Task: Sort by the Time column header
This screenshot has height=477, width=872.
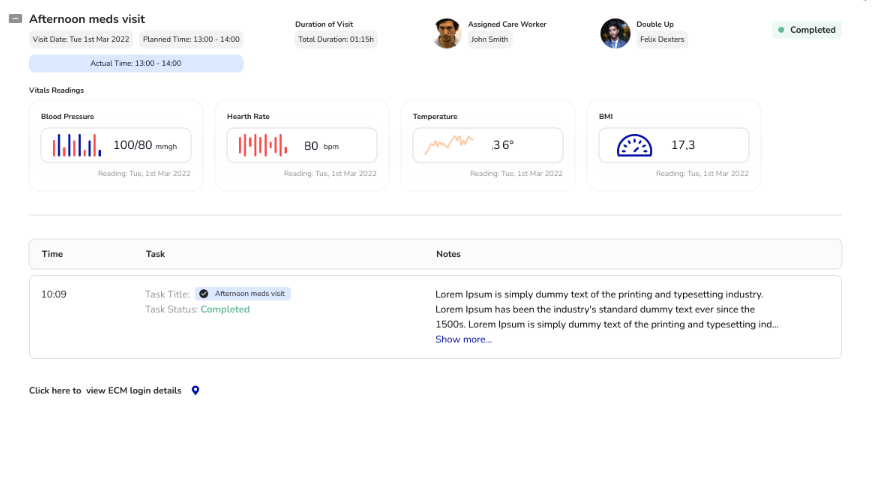Action: point(52,254)
